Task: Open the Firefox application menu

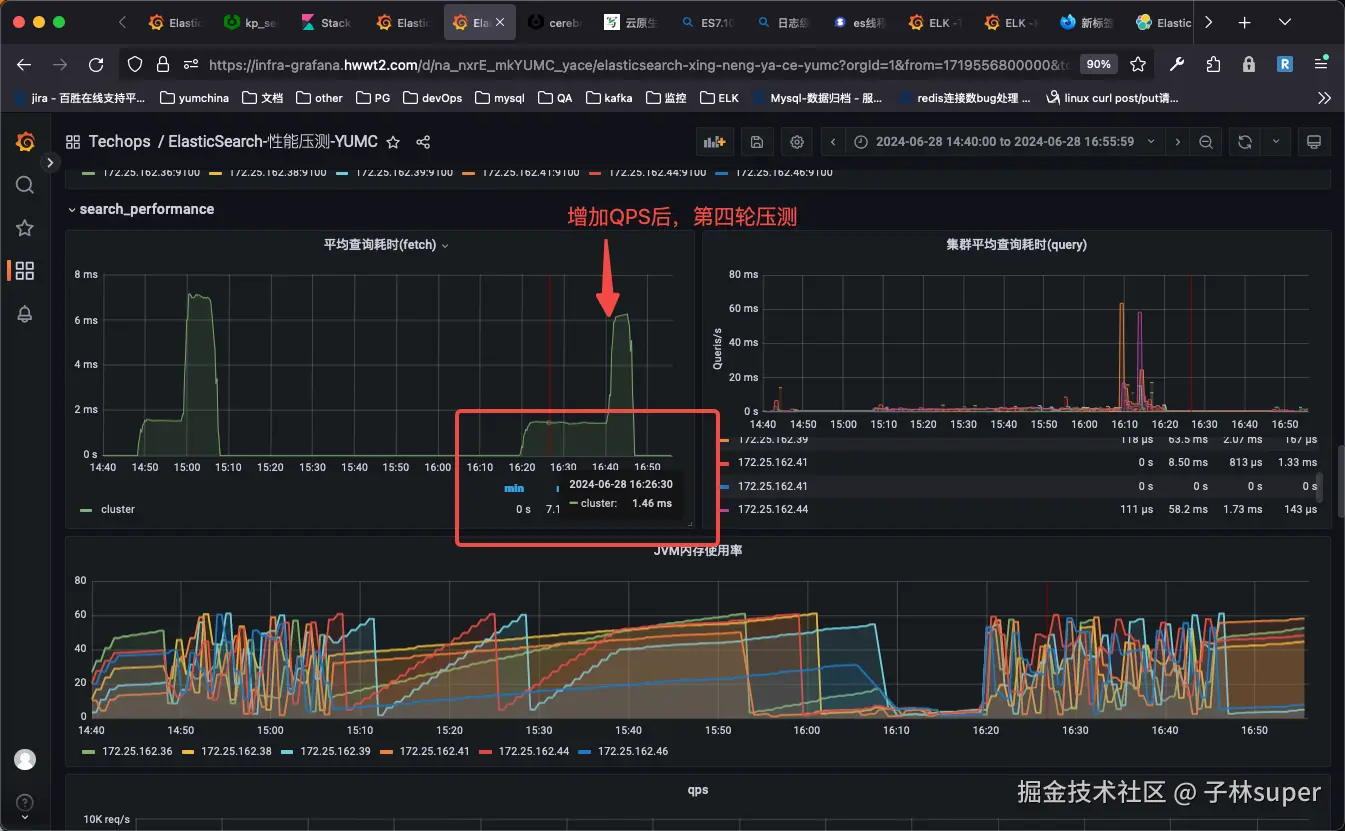Action: pyautogui.click(x=1321, y=64)
